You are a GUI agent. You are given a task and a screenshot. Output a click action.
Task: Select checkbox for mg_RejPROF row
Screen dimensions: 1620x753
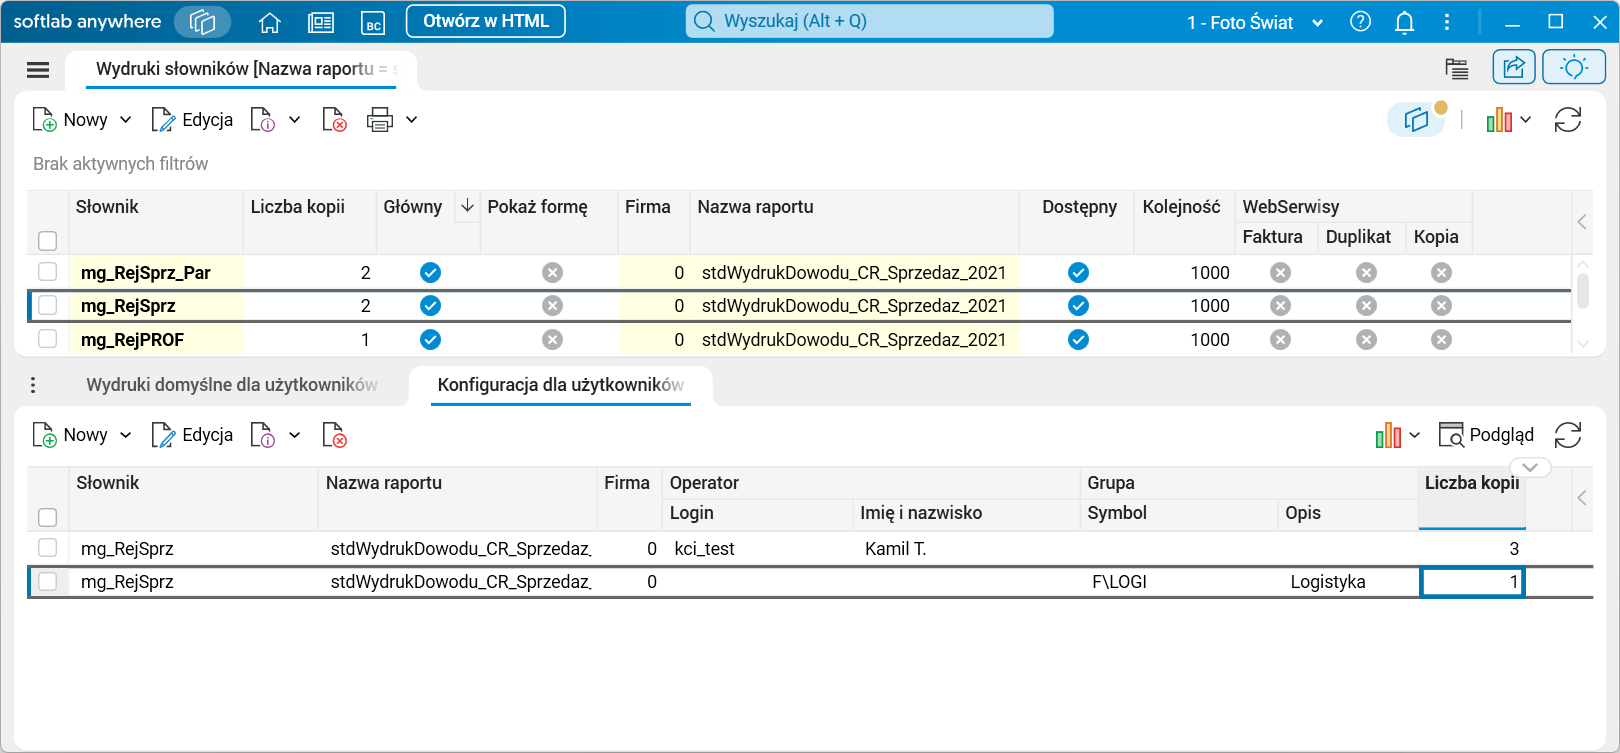pos(47,339)
